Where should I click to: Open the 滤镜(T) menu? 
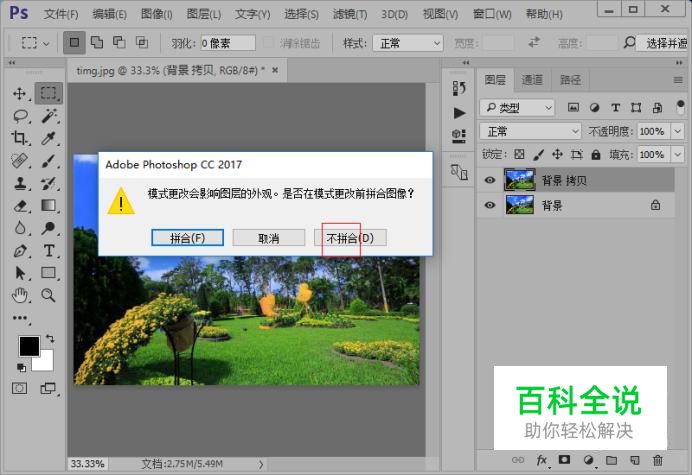pyautogui.click(x=350, y=14)
